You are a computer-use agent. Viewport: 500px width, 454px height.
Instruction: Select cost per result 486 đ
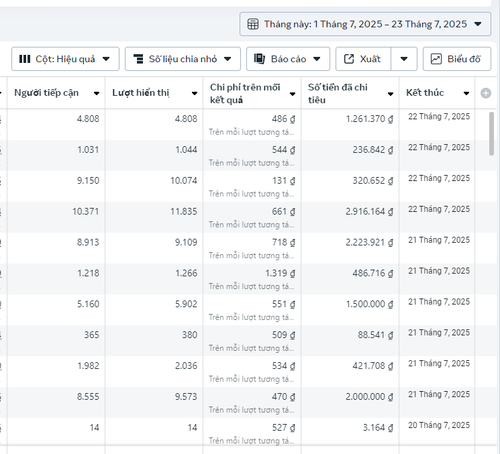[x=283, y=119]
